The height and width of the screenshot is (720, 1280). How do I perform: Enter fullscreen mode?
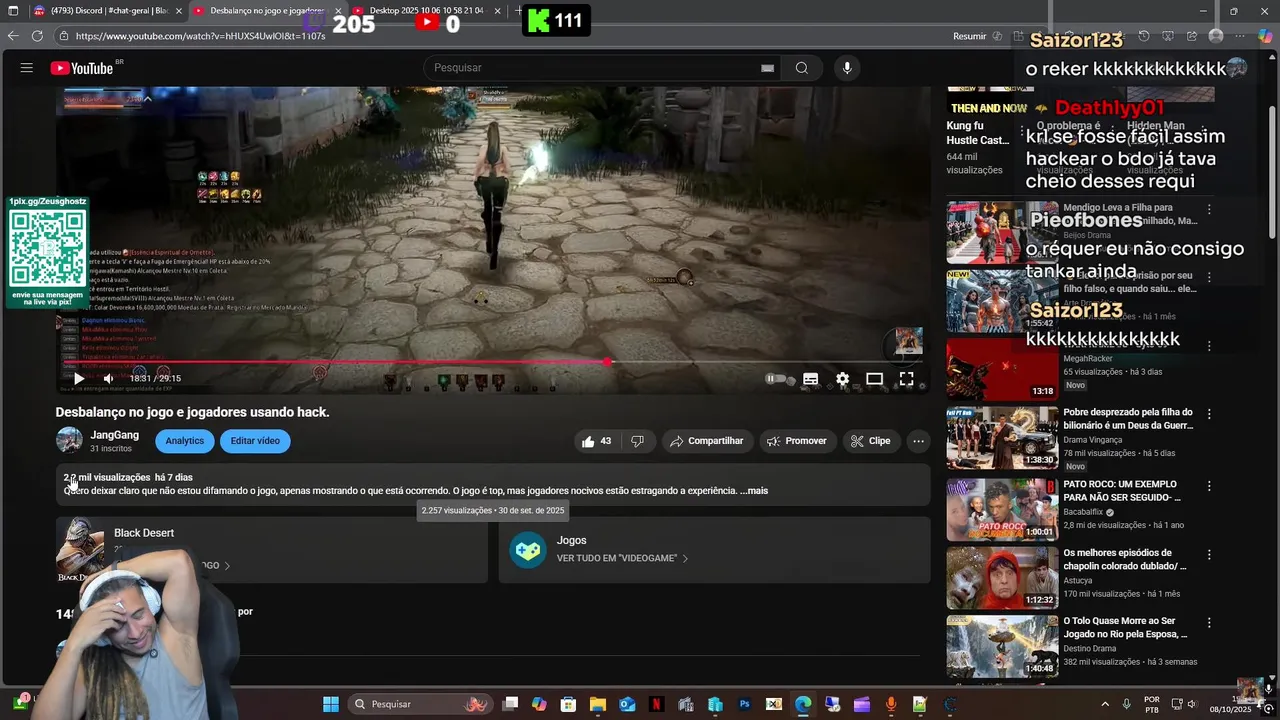906,379
